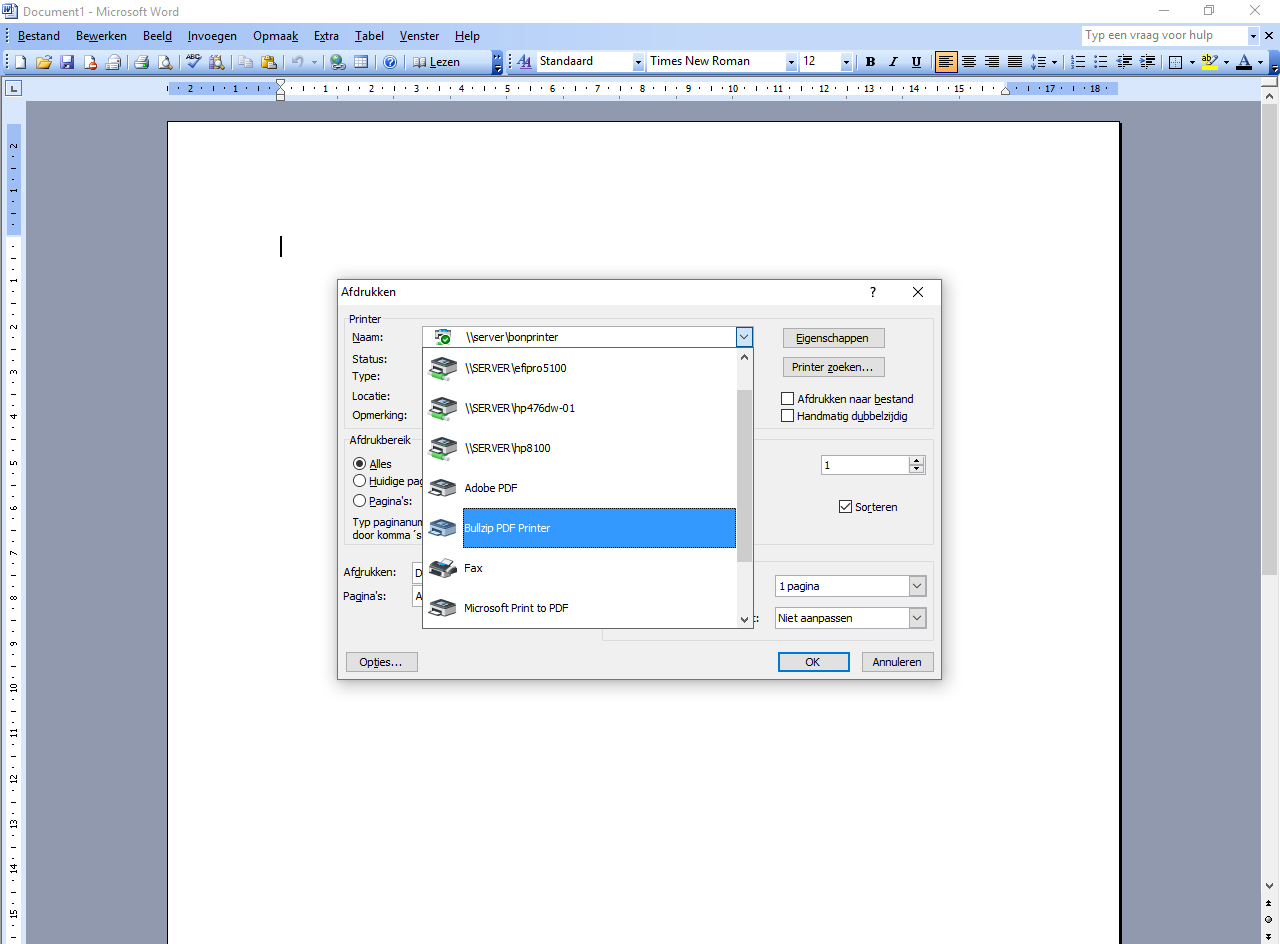This screenshot has height=944, width=1280.
Task: Expand the Undo history dropdown arrow
Action: pos(313,62)
